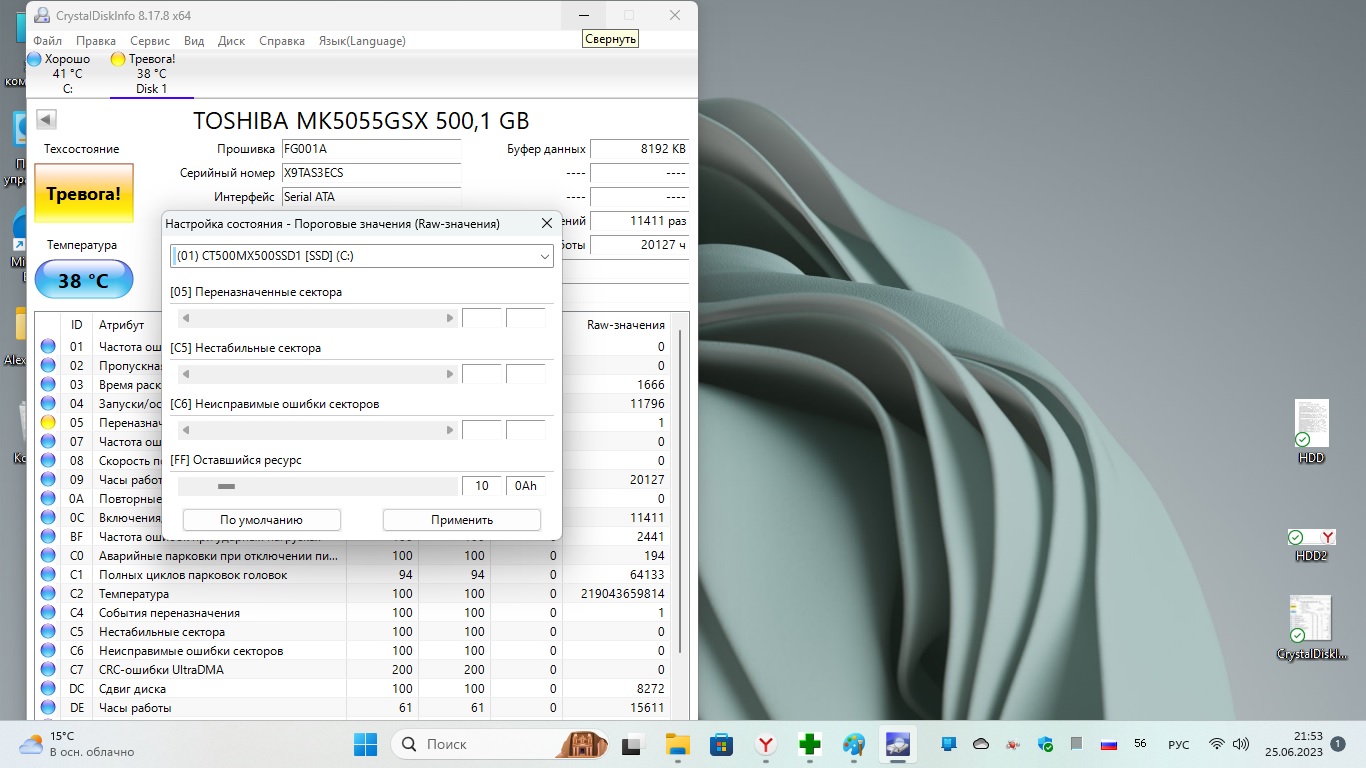Open the Справка menu
This screenshot has height=768, width=1366.
click(282, 41)
